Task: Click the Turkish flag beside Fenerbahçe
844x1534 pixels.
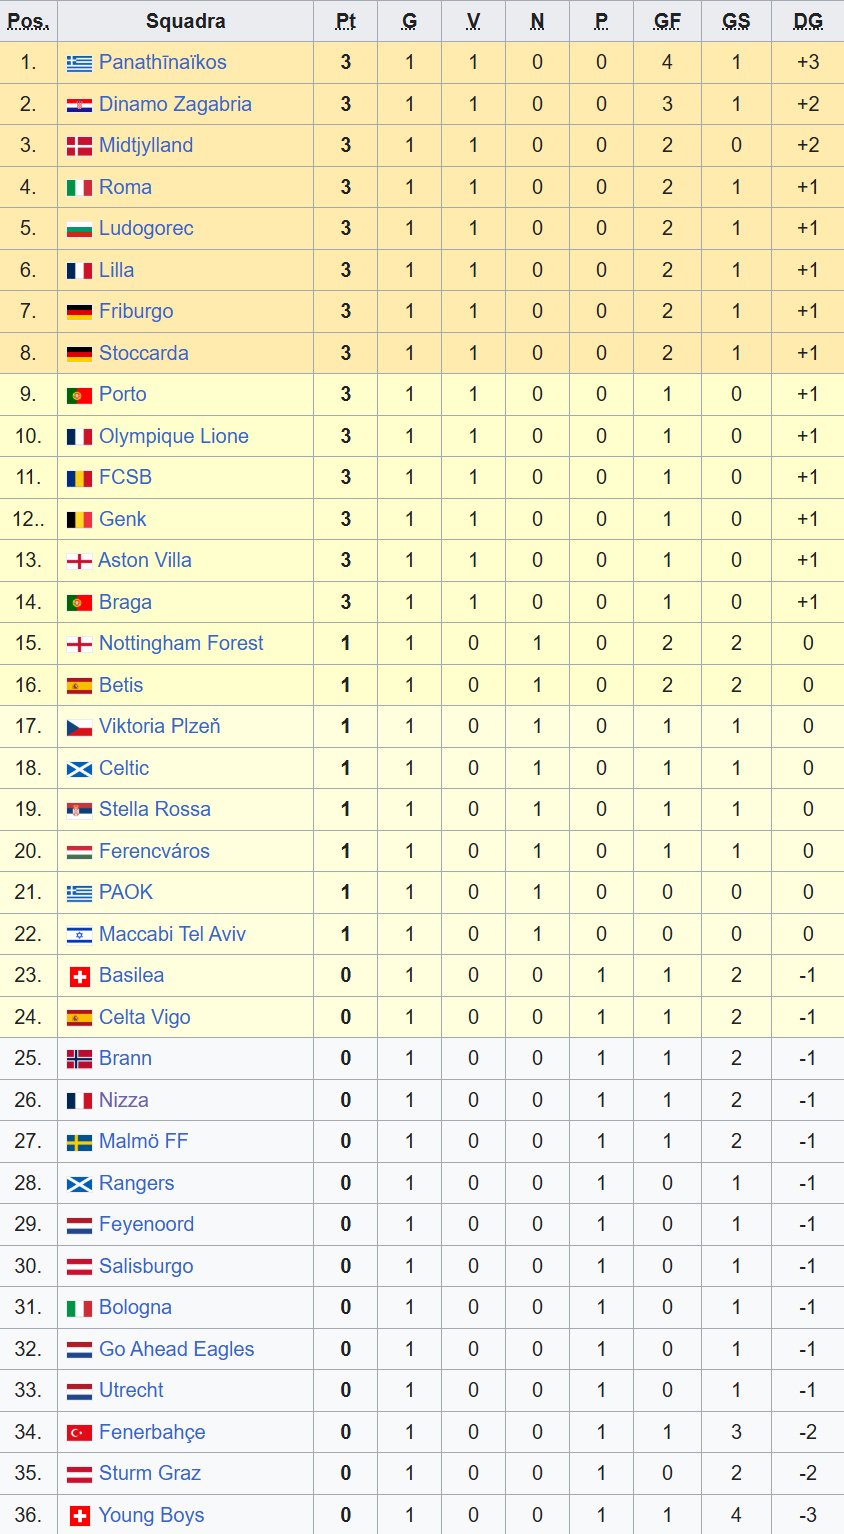Action: (x=79, y=1433)
